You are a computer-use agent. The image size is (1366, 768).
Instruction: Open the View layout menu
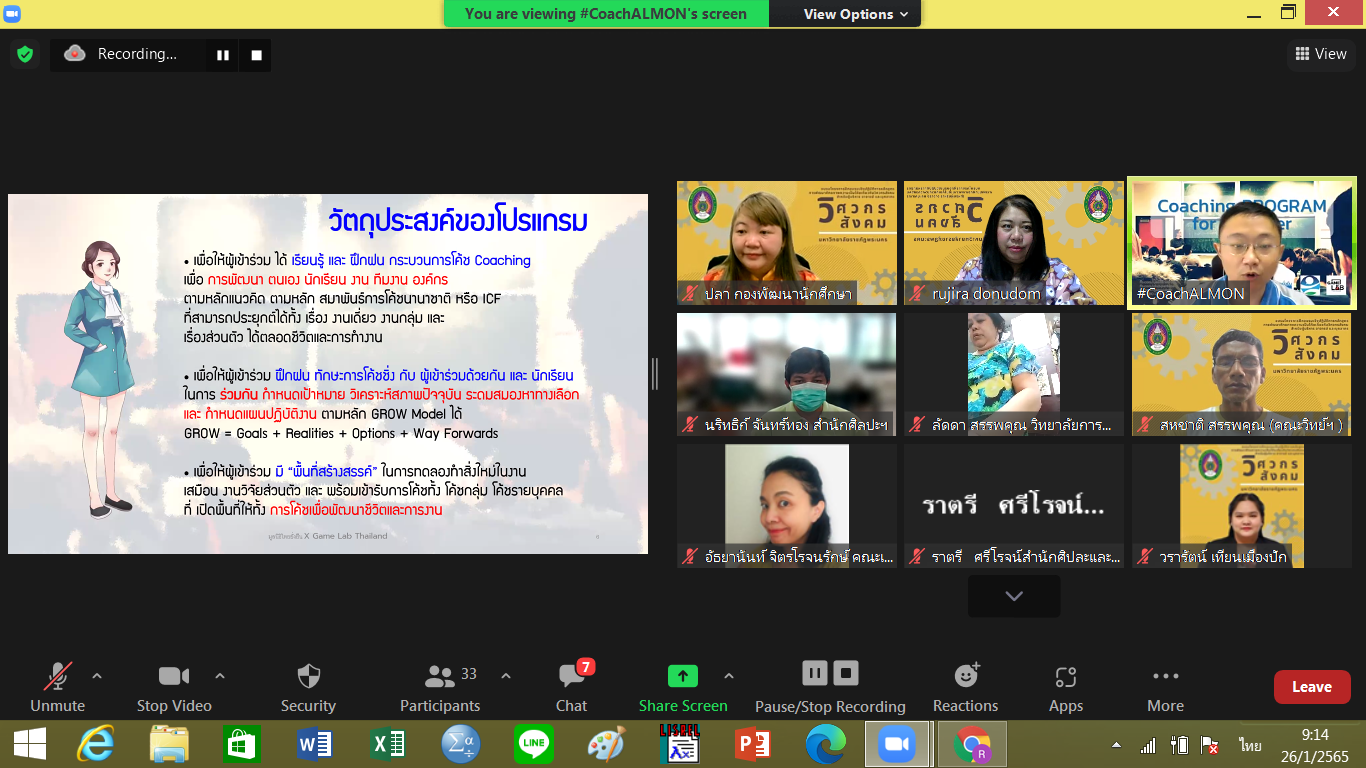point(1320,54)
